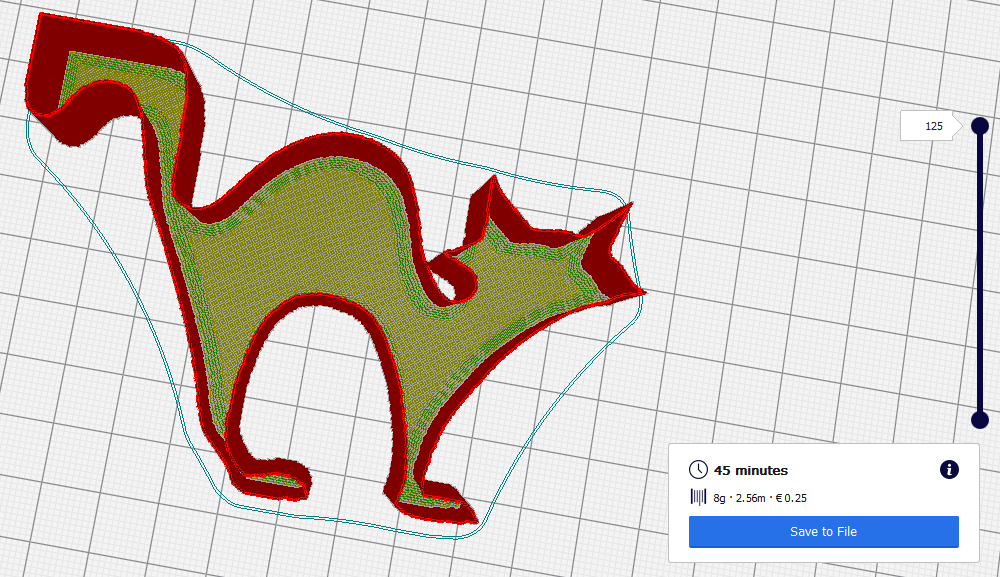The width and height of the screenshot is (1000, 577).
Task: Click the 8g filament weight text
Action: click(x=719, y=497)
